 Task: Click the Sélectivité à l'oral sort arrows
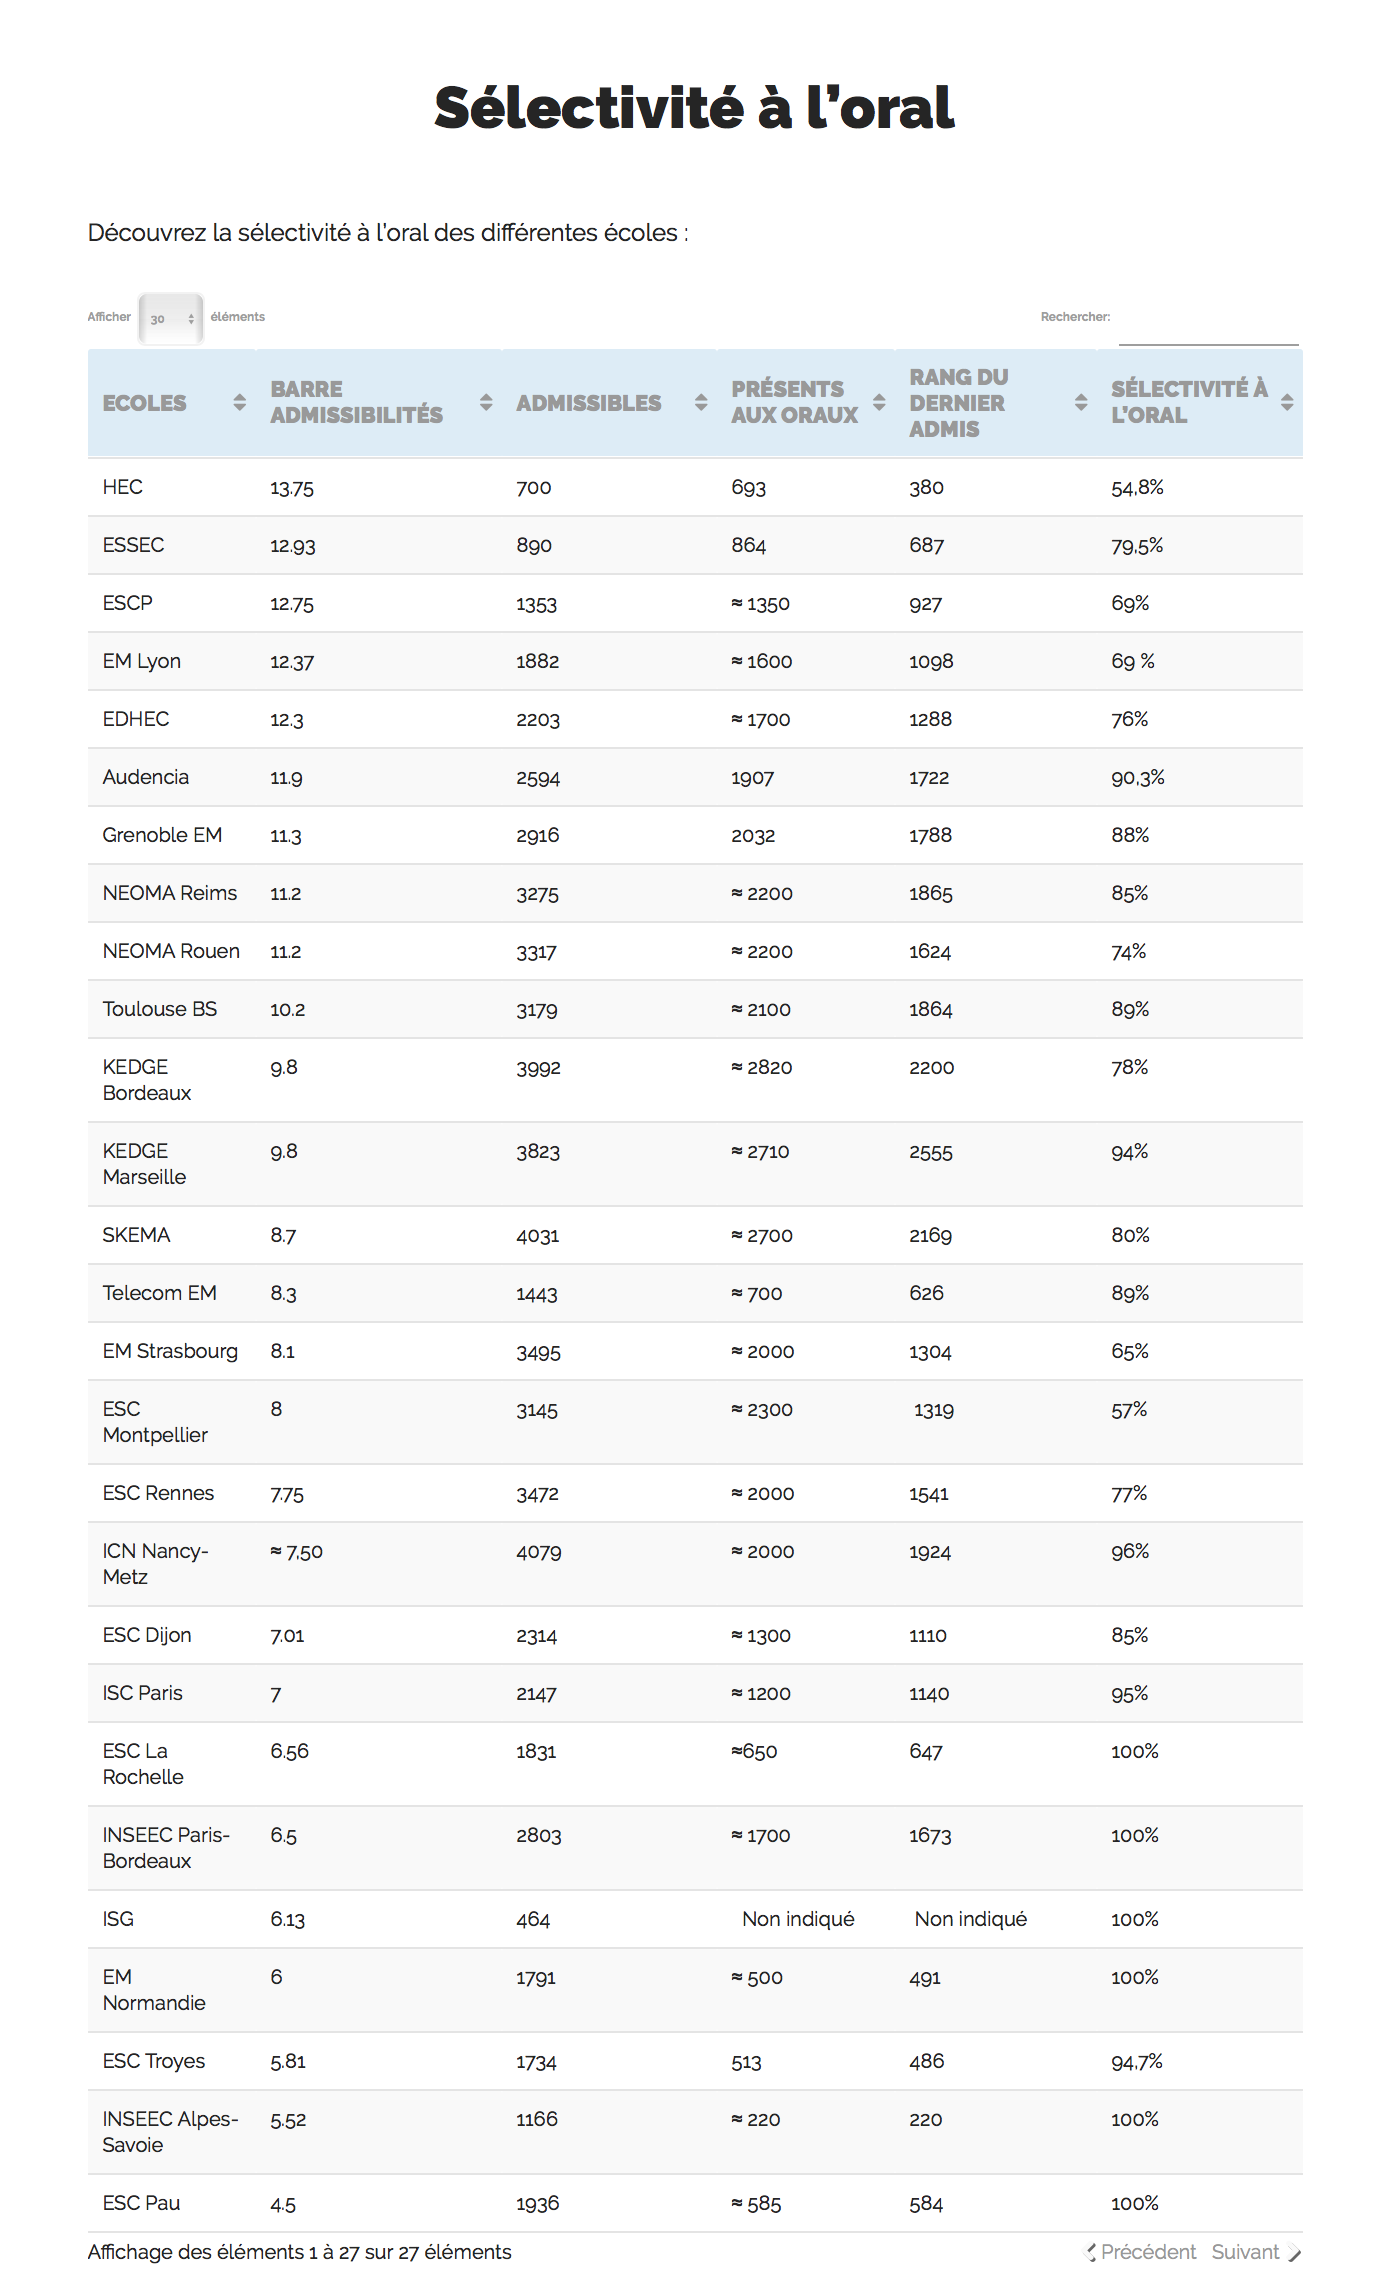[x=1287, y=402]
